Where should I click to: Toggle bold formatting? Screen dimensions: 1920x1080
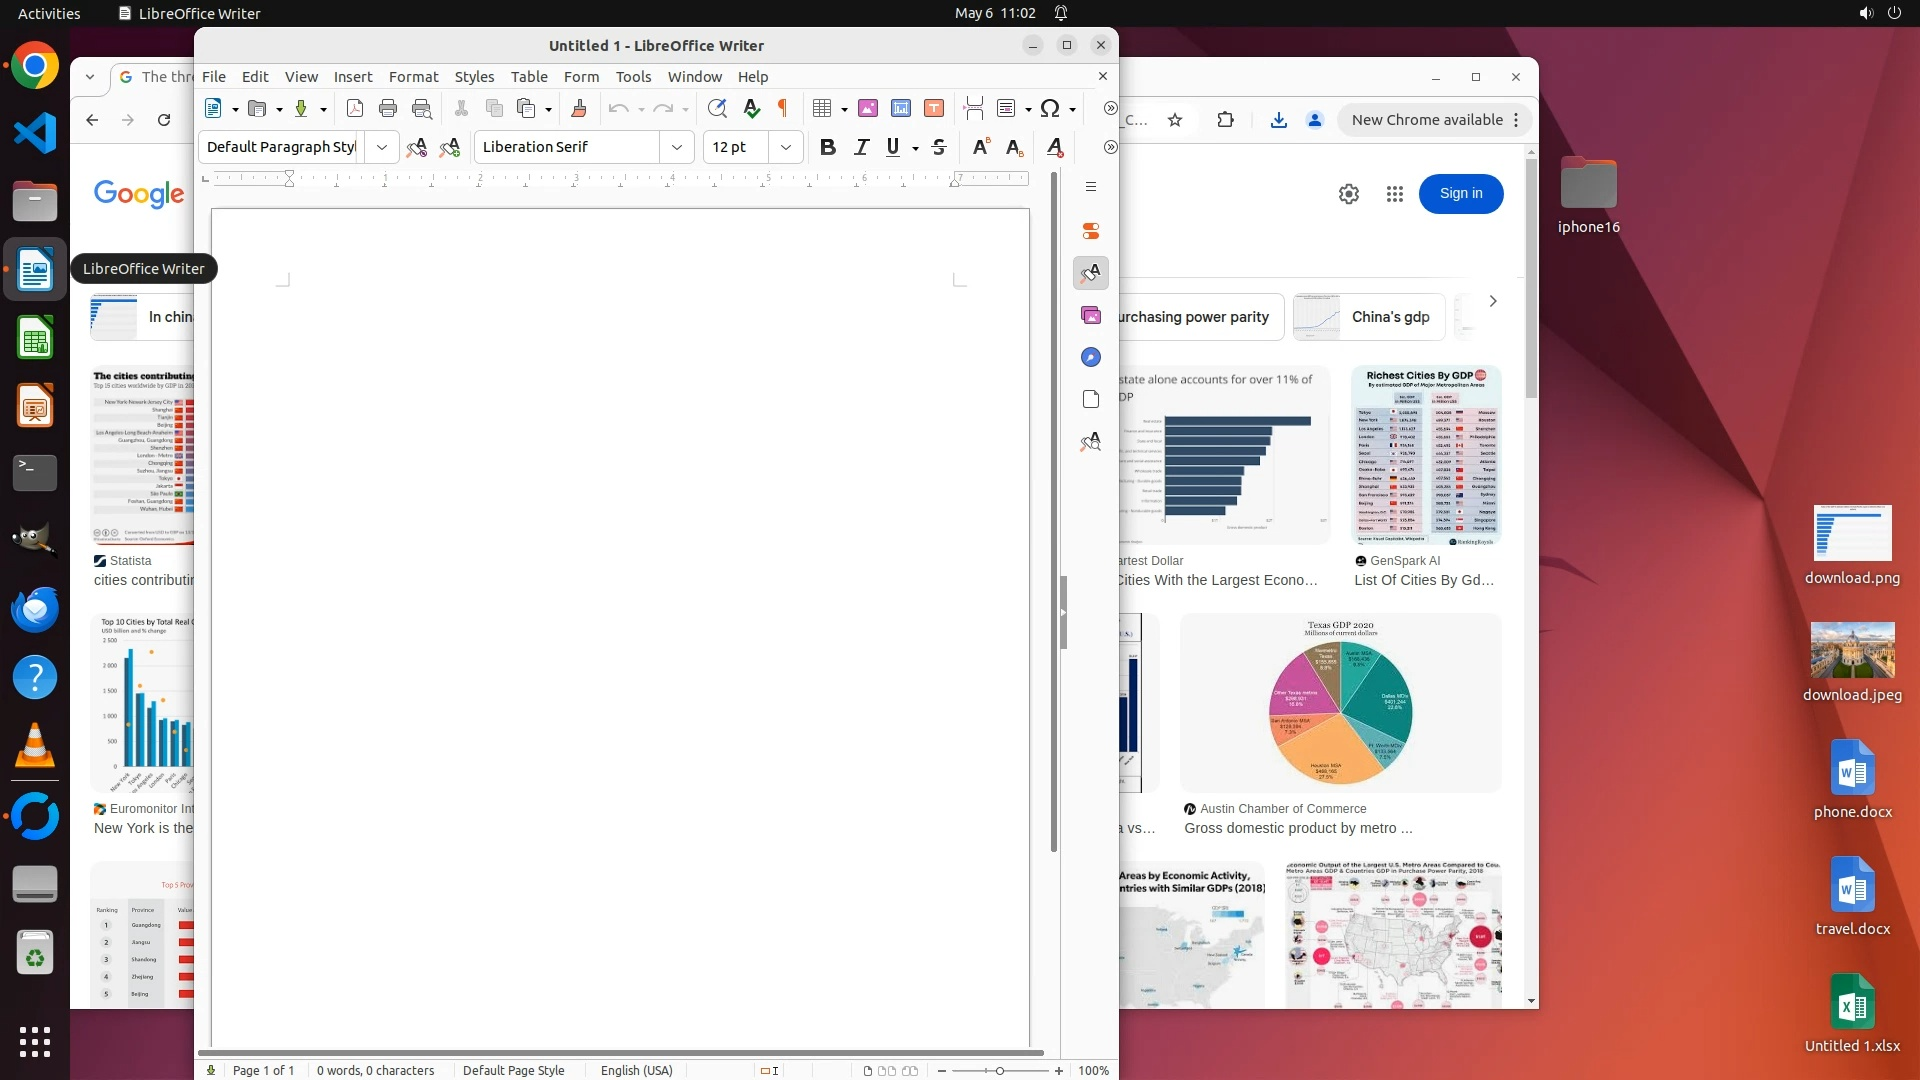coord(827,147)
